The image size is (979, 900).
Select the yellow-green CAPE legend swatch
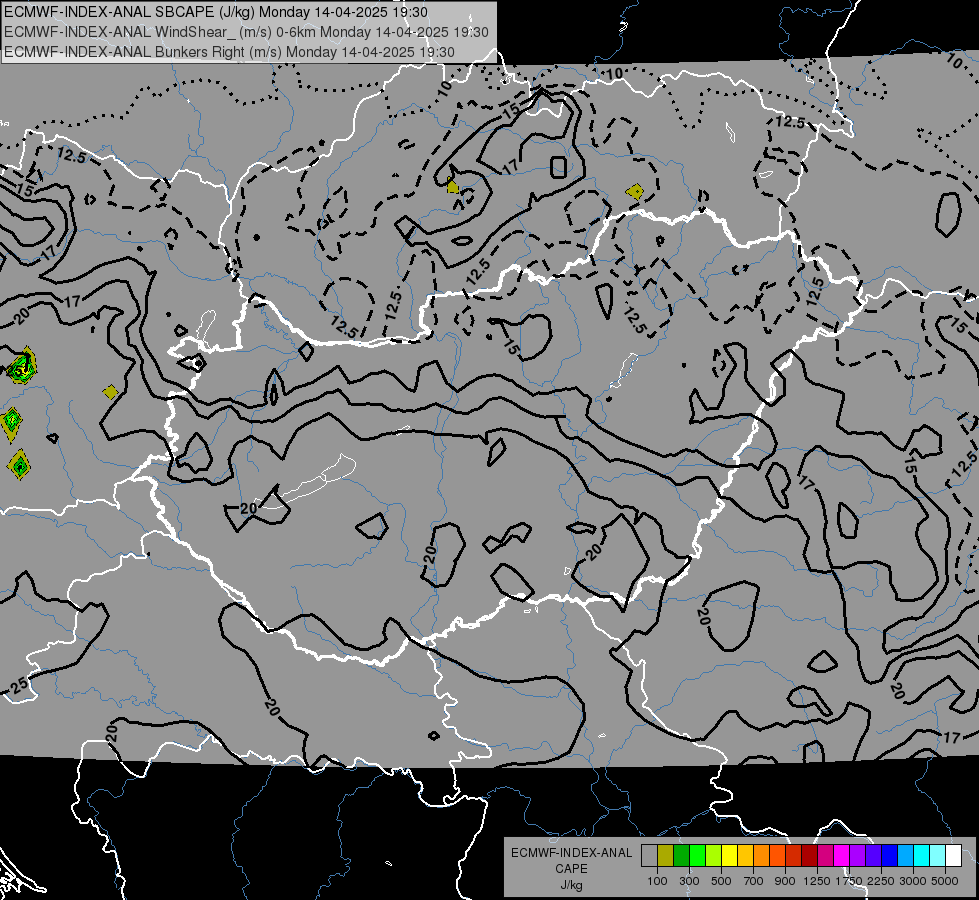[x=713, y=856]
